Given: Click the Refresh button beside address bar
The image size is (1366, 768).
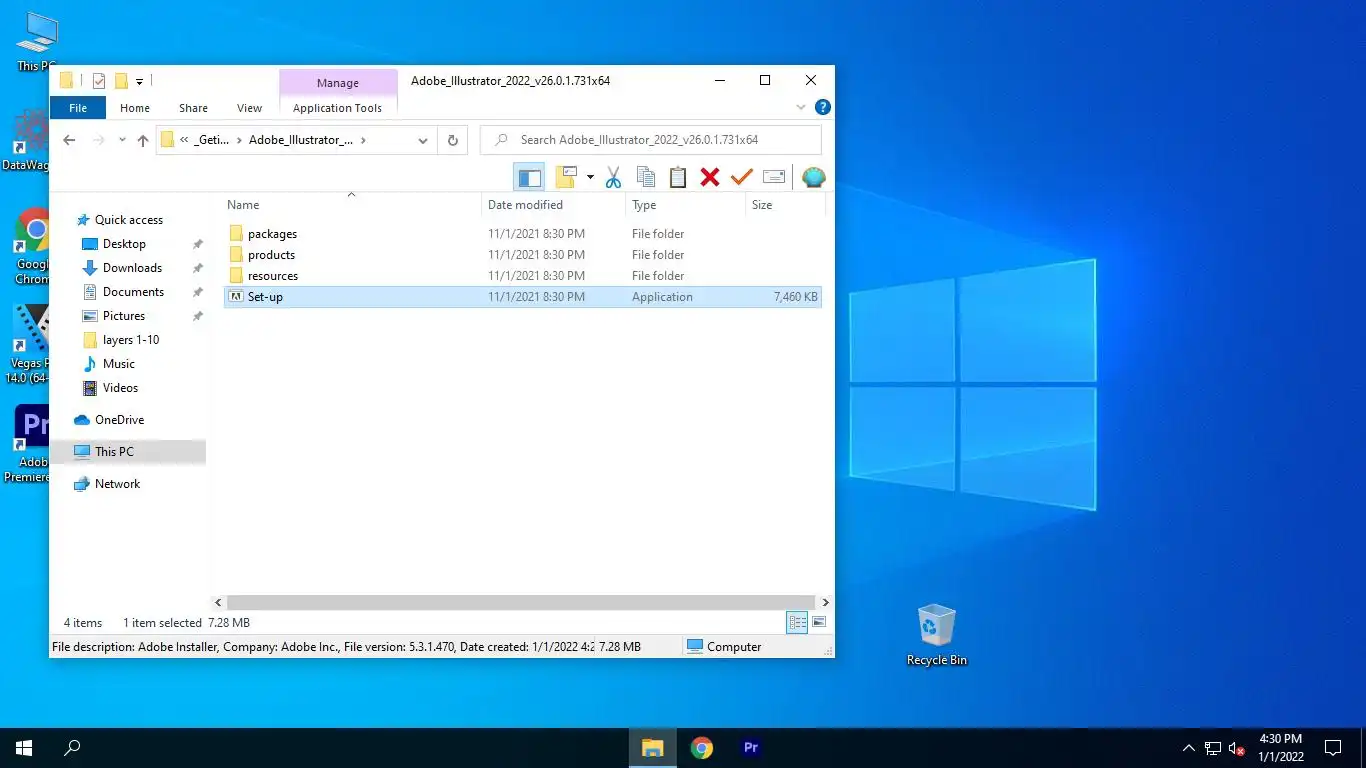Looking at the screenshot, I should (453, 140).
